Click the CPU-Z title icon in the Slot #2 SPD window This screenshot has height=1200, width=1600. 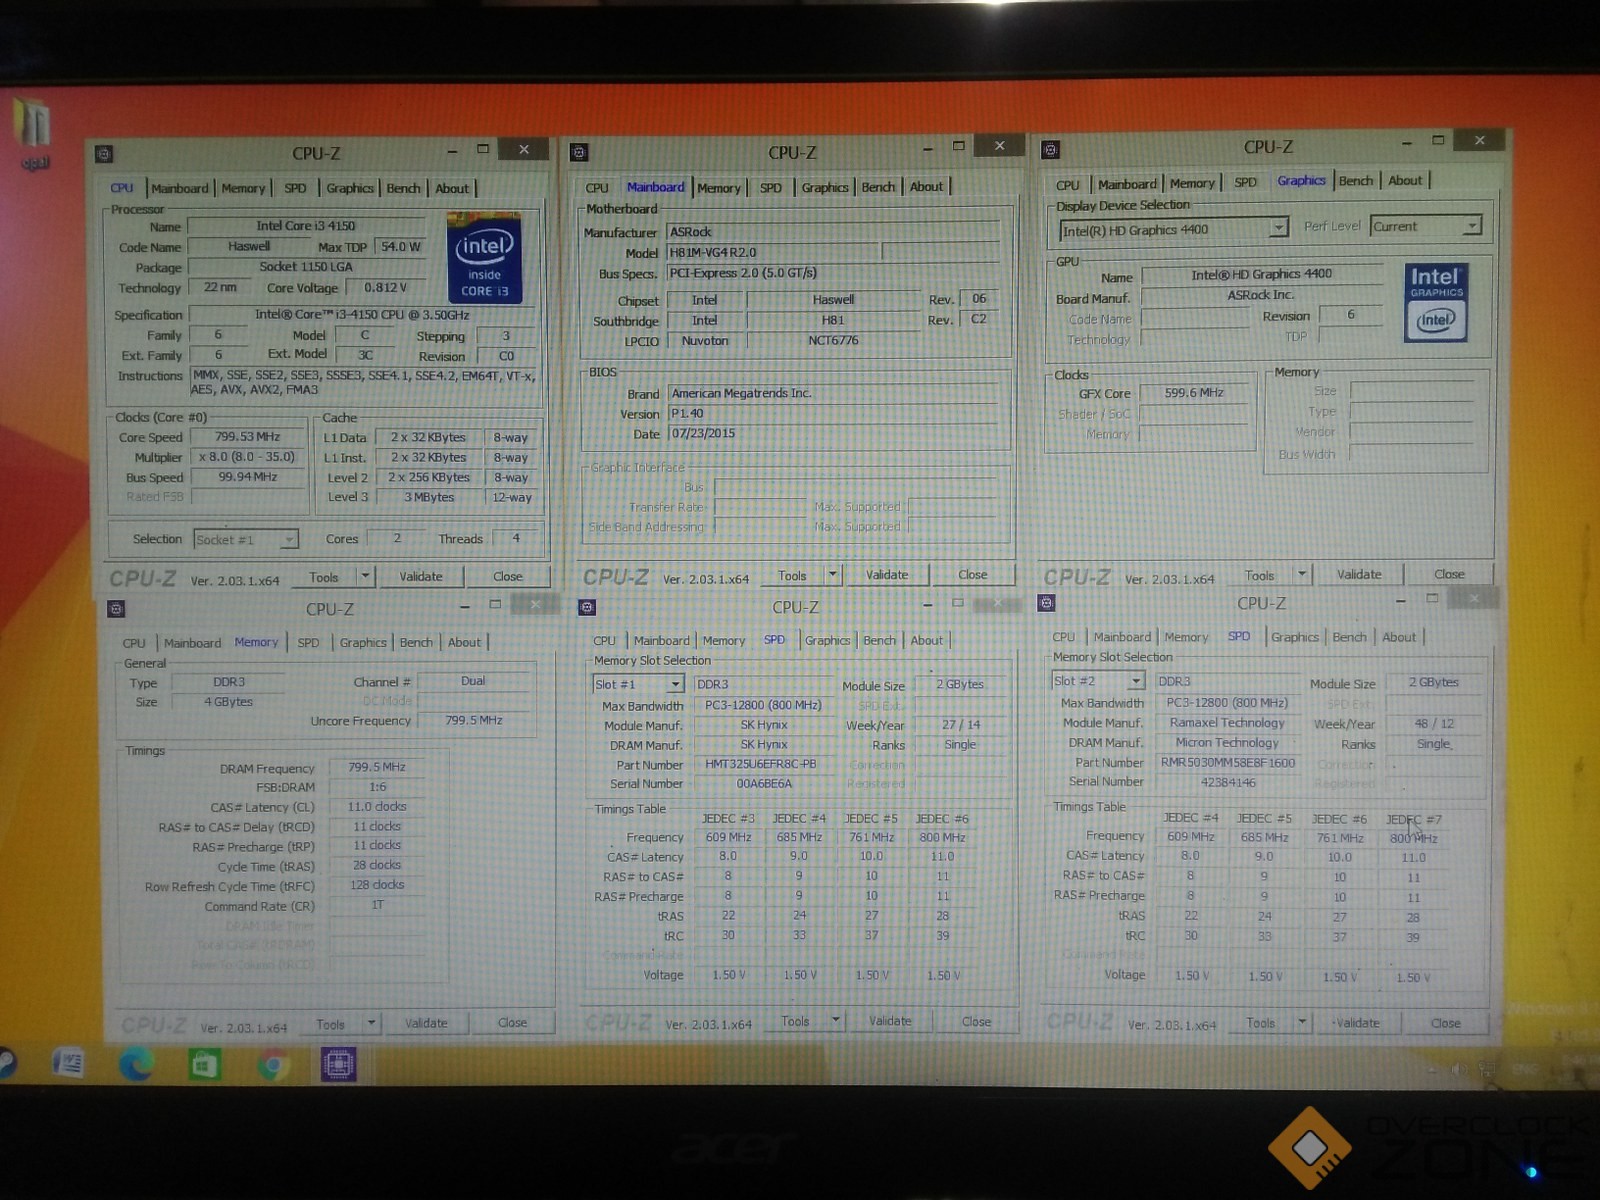tap(1046, 603)
